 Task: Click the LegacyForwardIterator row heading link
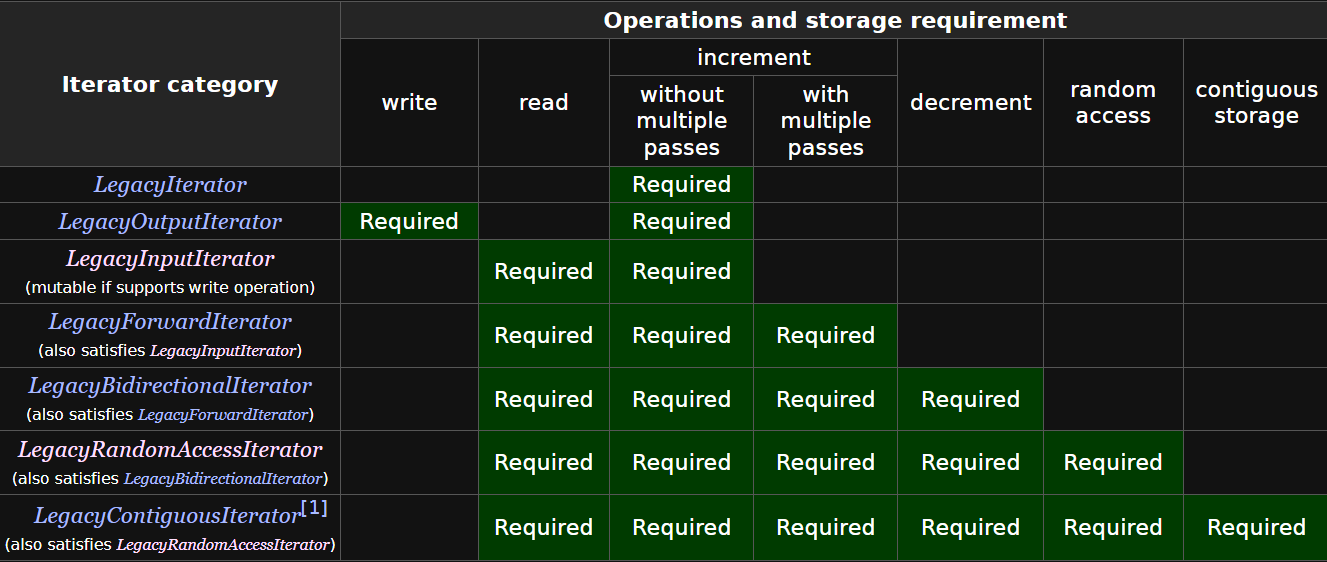coord(170,322)
